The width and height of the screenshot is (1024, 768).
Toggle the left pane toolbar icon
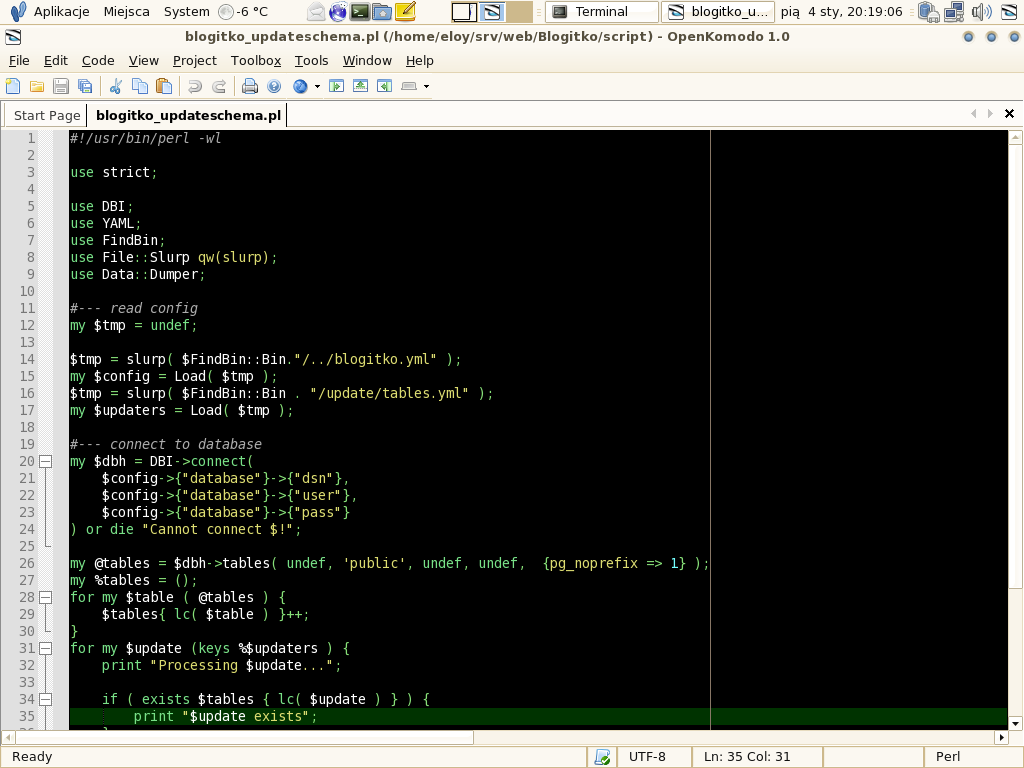[x=336, y=86]
